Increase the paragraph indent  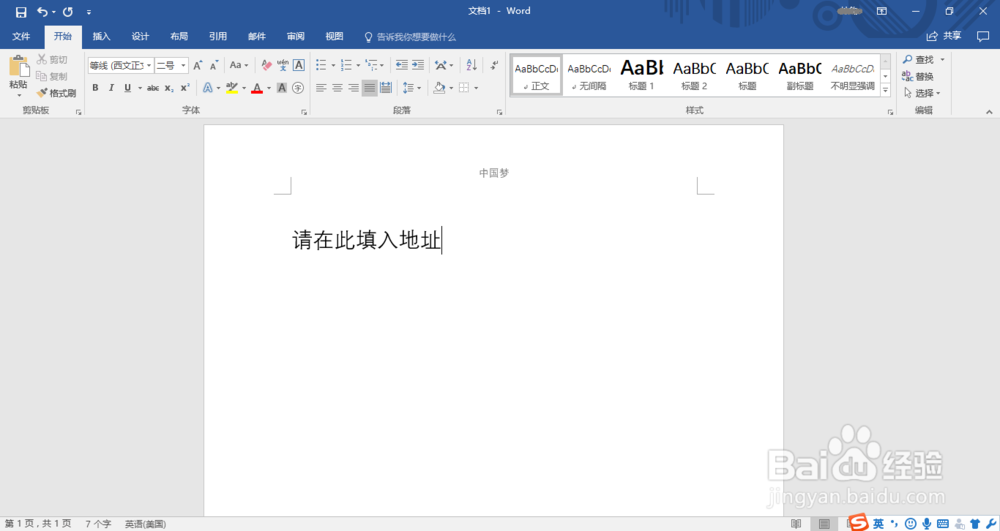click(418, 65)
